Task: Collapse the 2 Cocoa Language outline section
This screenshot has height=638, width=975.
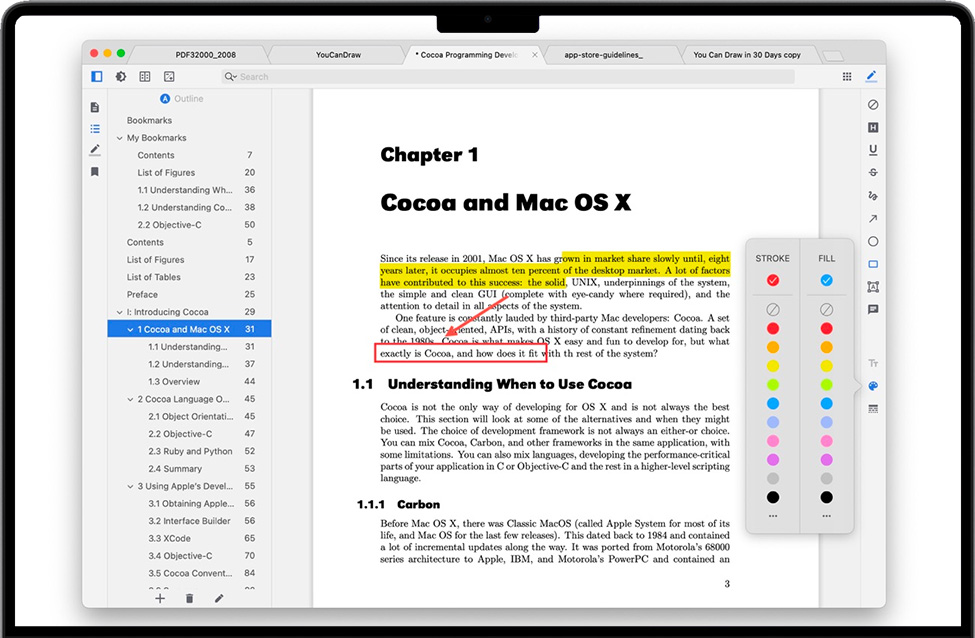Action: [x=130, y=399]
